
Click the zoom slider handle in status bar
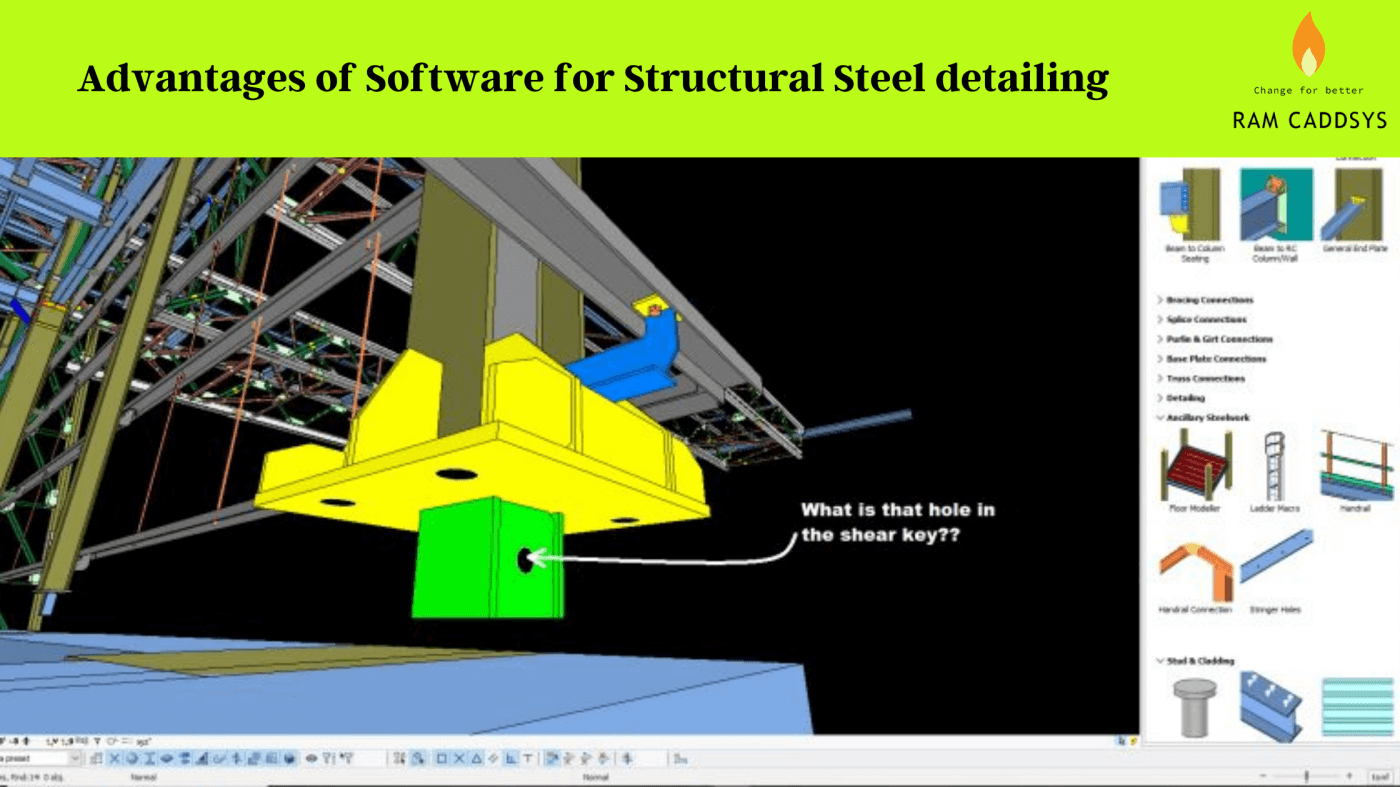coord(1306,776)
